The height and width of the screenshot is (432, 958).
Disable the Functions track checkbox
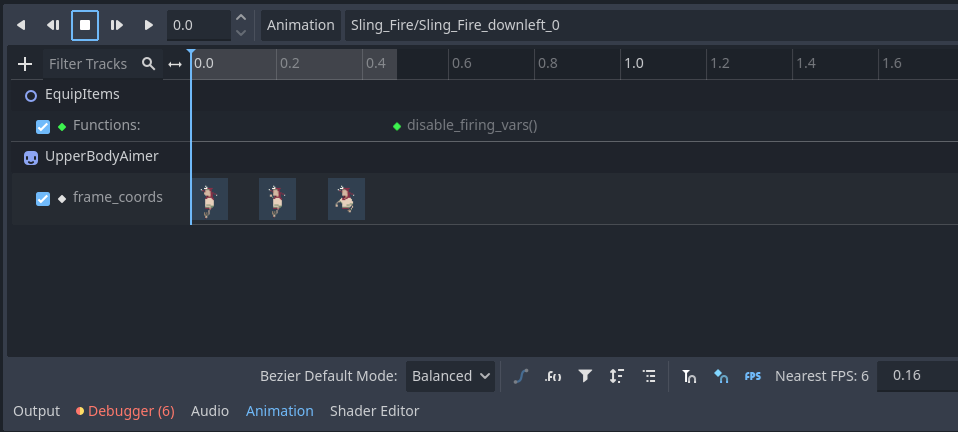43,126
